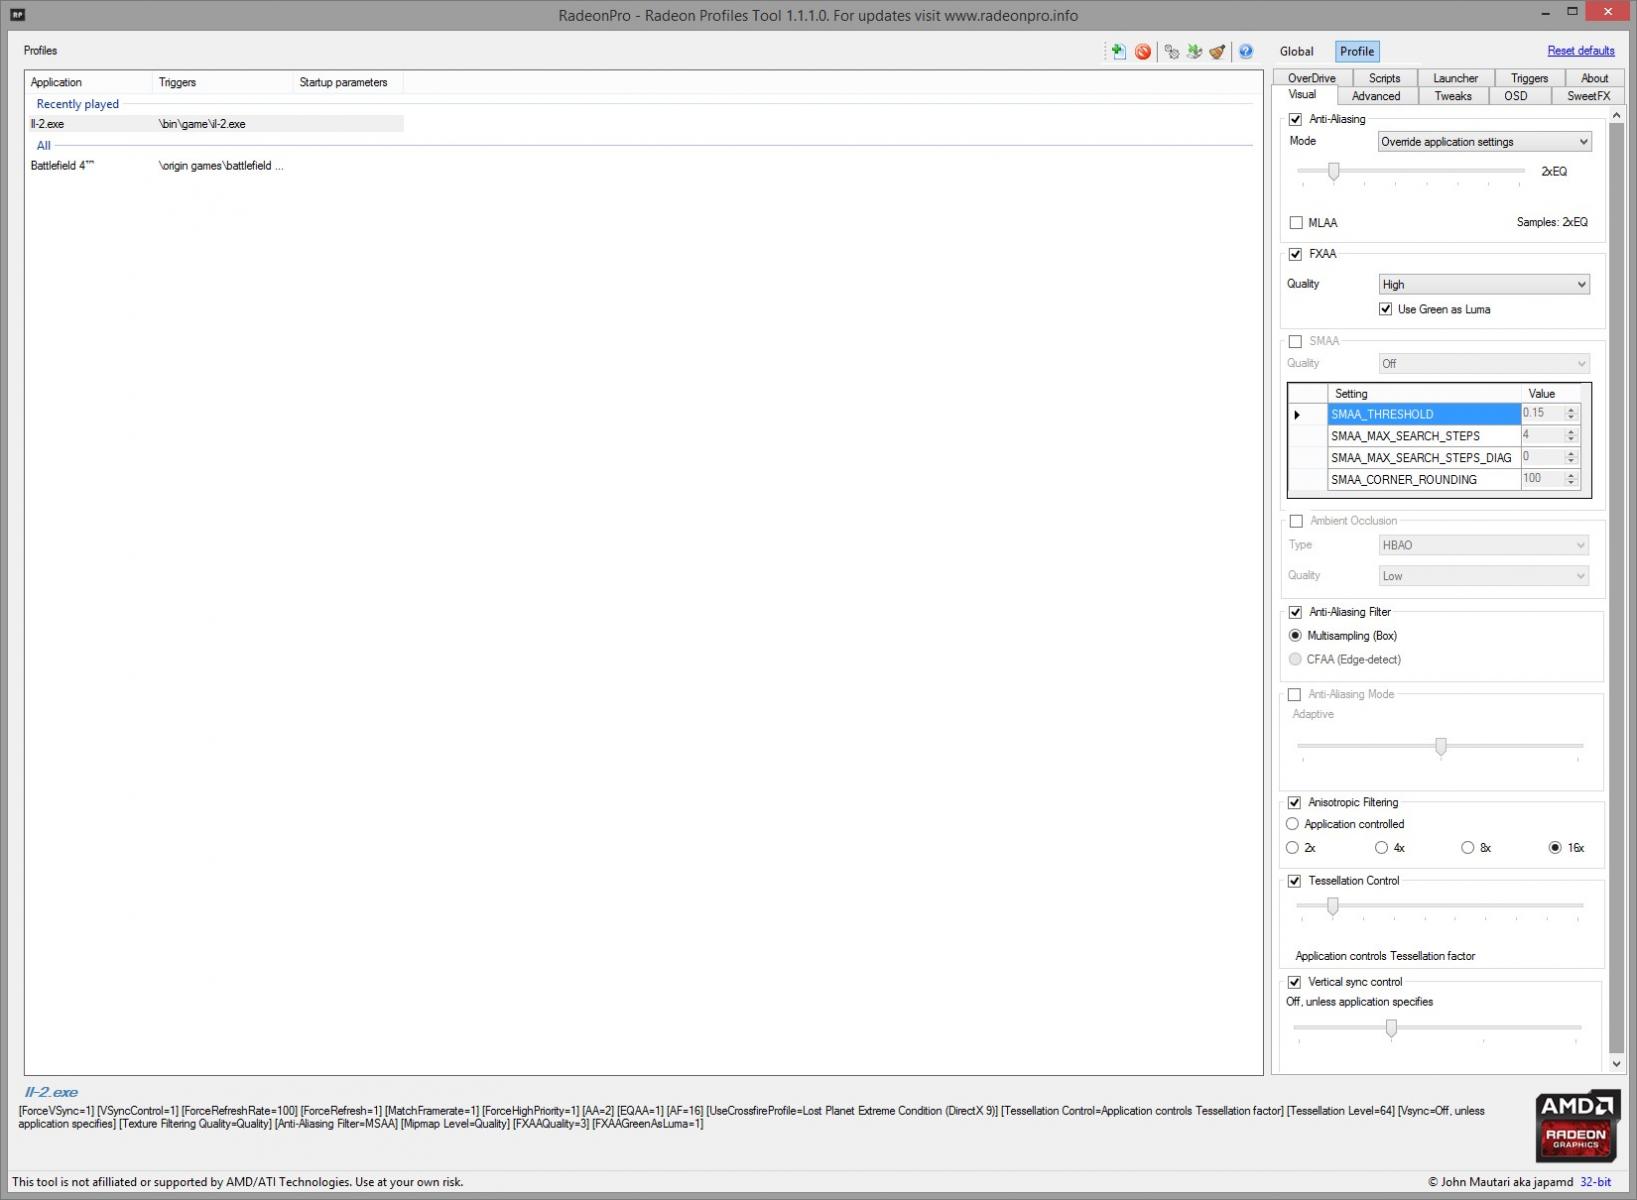The width and height of the screenshot is (1637, 1200).
Task: Open the SMAA Quality dropdown showing Off
Action: click(x=1484, y=364)
